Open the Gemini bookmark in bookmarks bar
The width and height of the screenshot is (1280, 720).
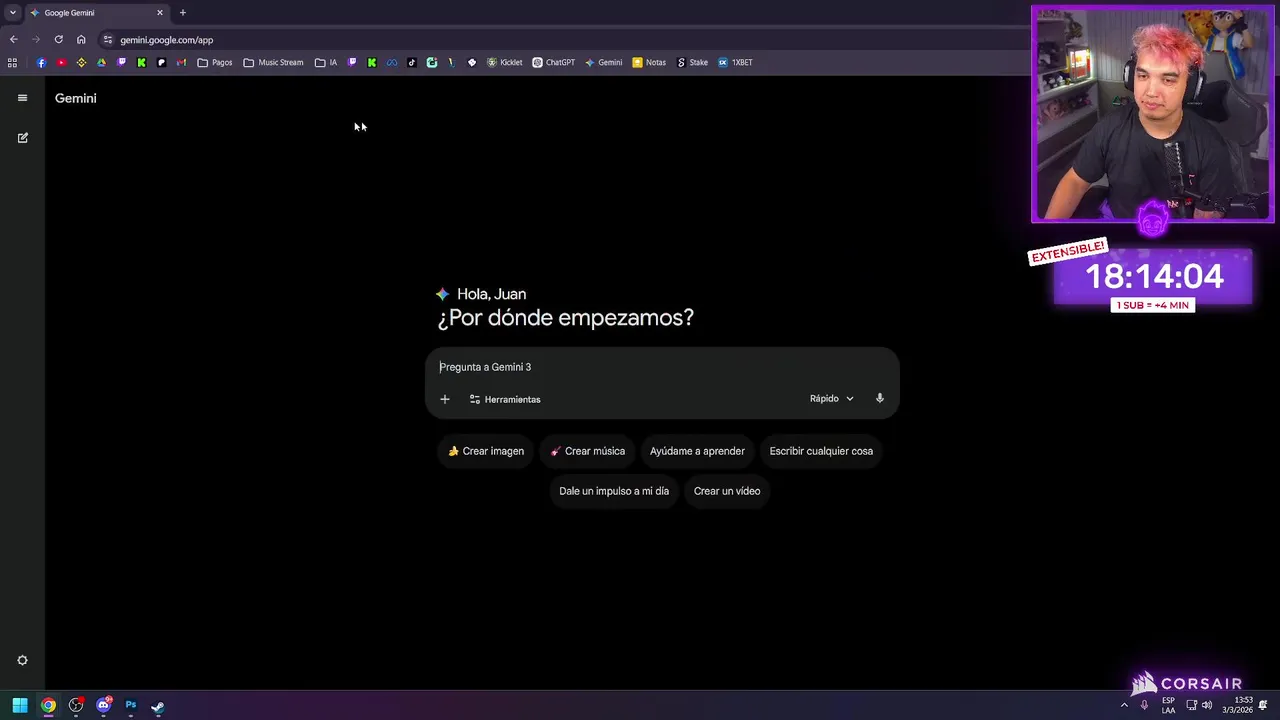pos(603,62)
